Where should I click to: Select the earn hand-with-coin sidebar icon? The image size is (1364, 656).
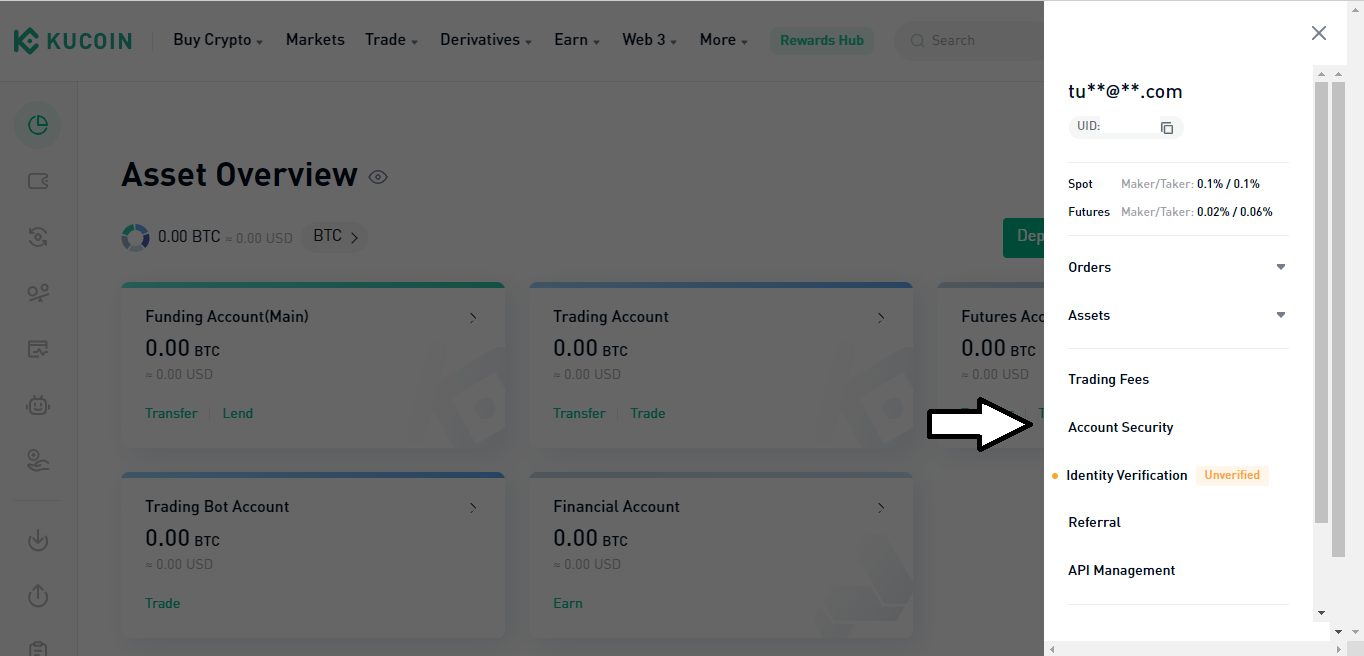tap(37, 461)
